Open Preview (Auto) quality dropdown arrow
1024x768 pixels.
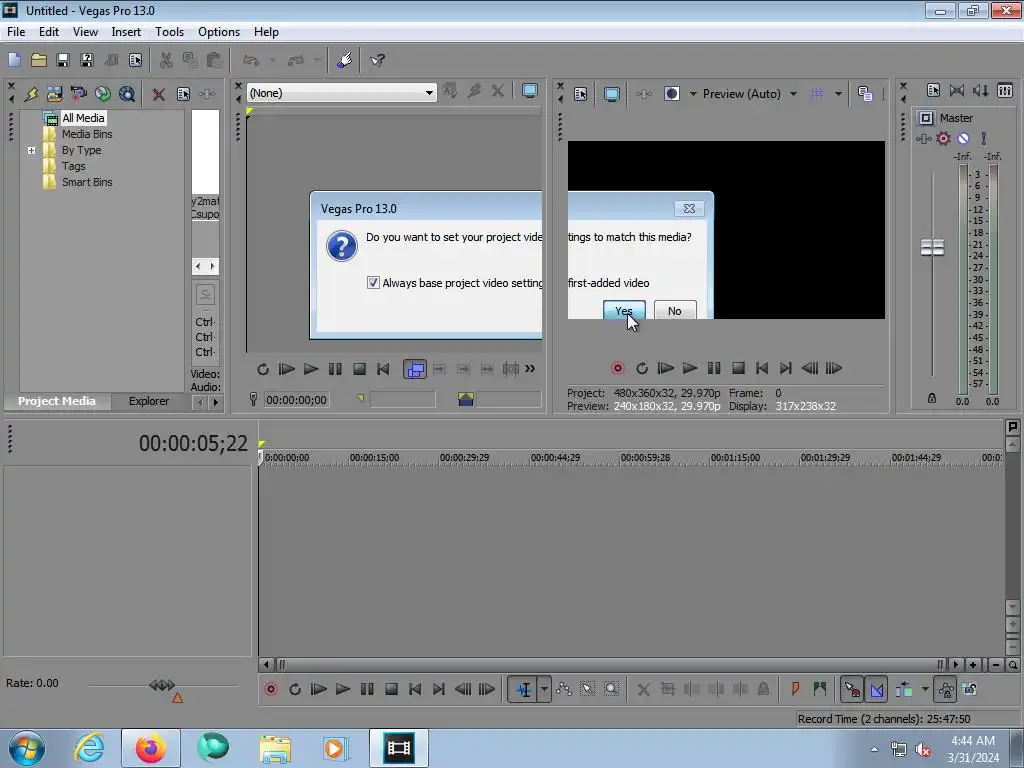pyautogui.click(x=793, y=94)
